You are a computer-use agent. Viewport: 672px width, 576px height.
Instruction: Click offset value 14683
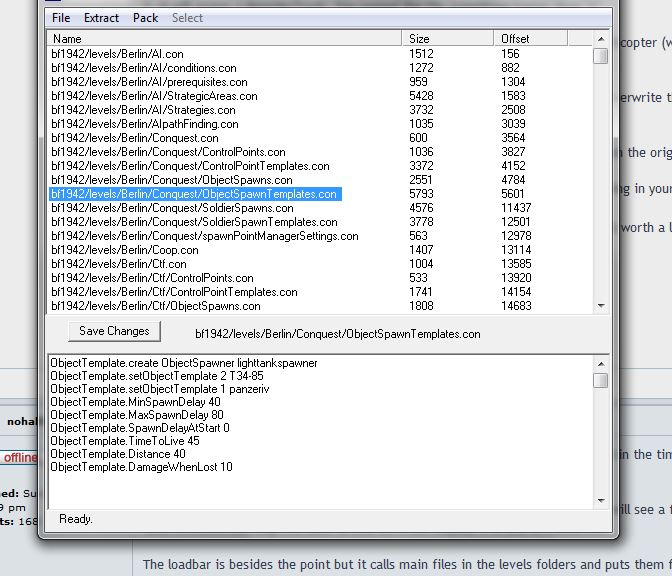click(516, 306)
